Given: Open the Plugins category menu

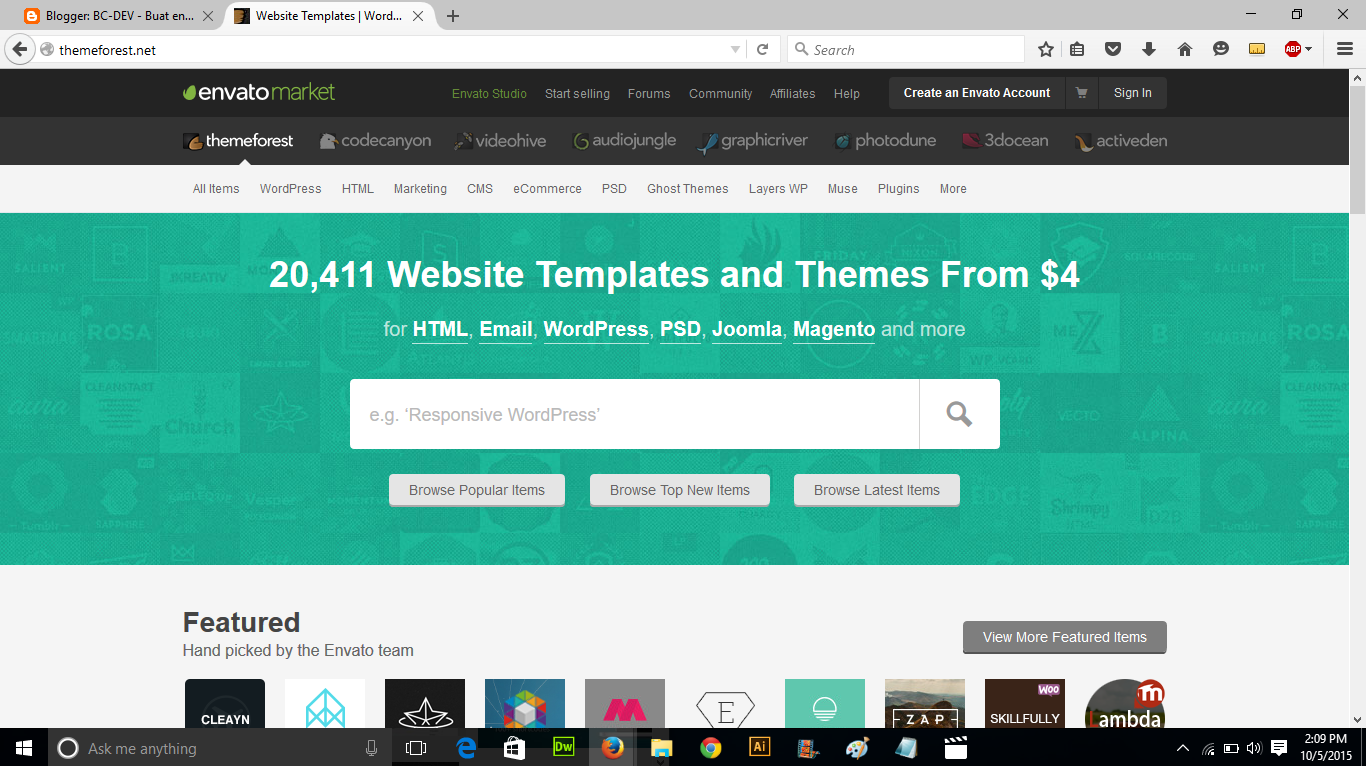Looking at the screenshot, I should (x=898, y=189).
